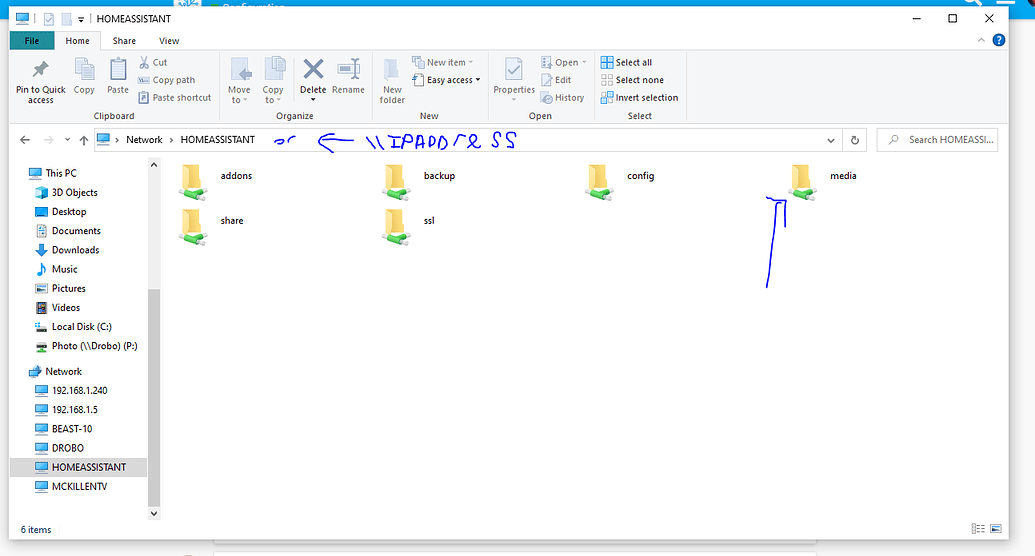Select This PC in navigation pane
The image size is (1035, 556).
coord(53,173)
